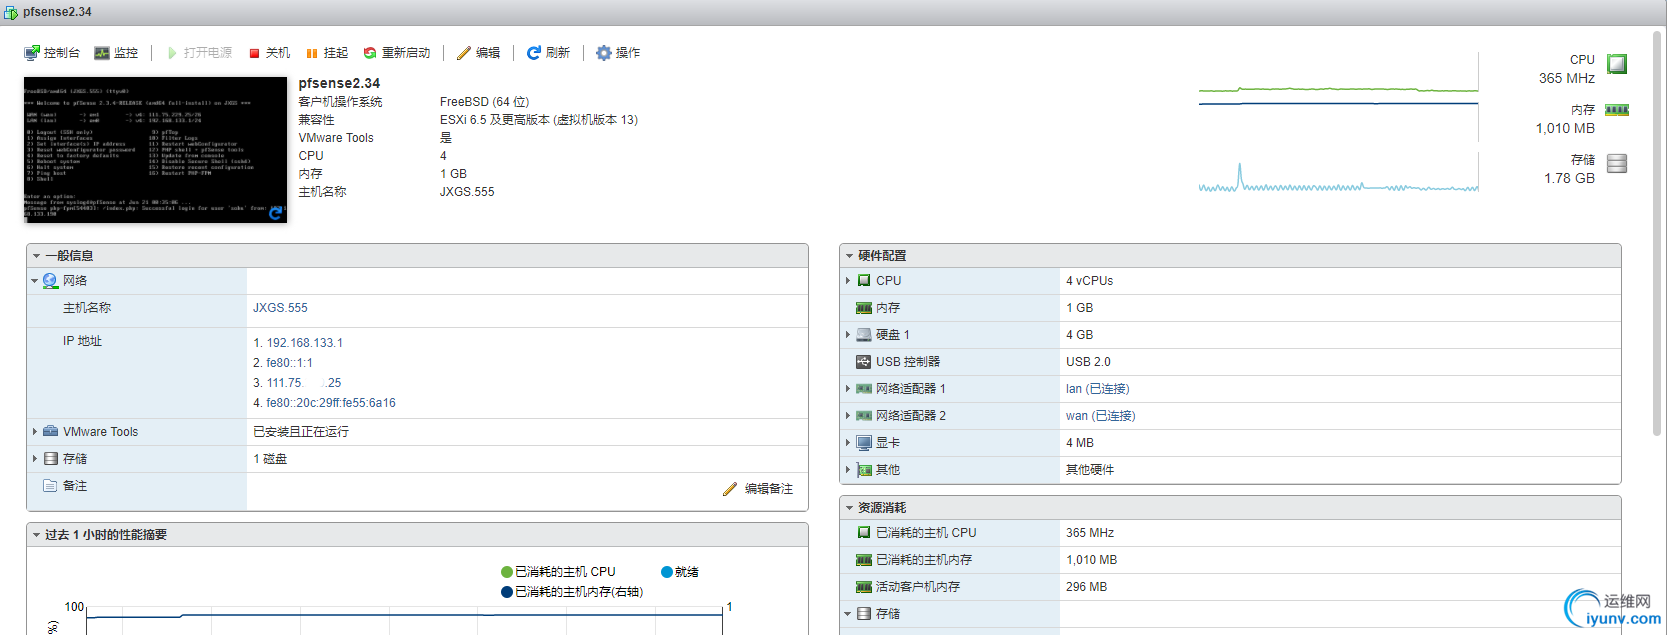Image resolution: width=1667 pixels, height=635 pixels.
Task: Collapse the 硬件配置 panel
Action: [850, 256]
